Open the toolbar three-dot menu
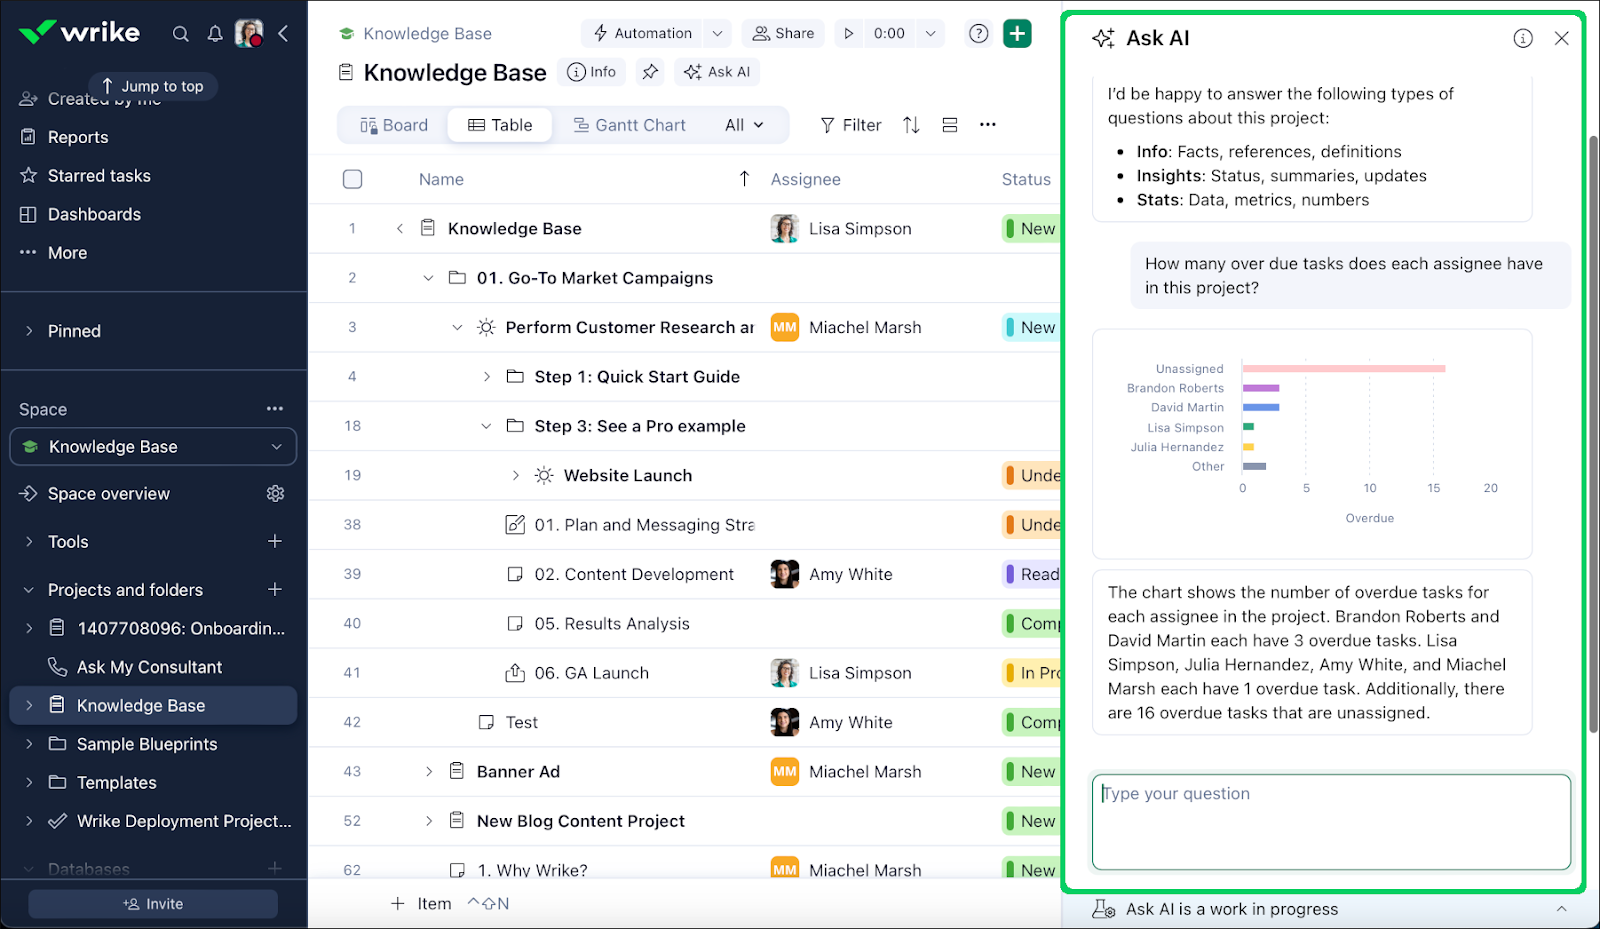 coord(988,125)
